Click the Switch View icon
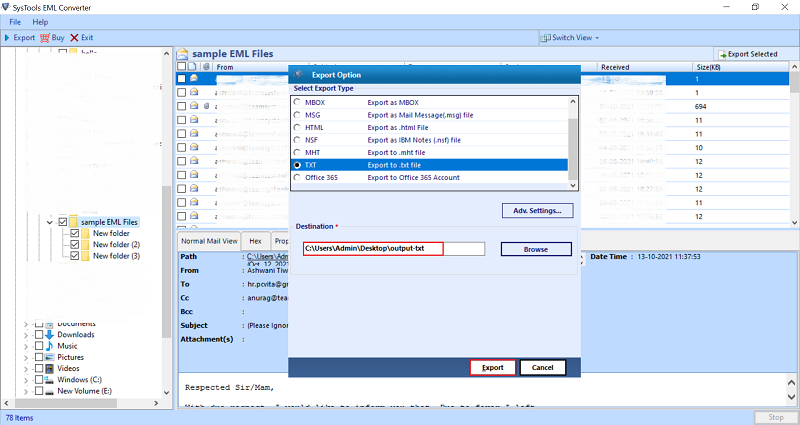 coord(545,38)
